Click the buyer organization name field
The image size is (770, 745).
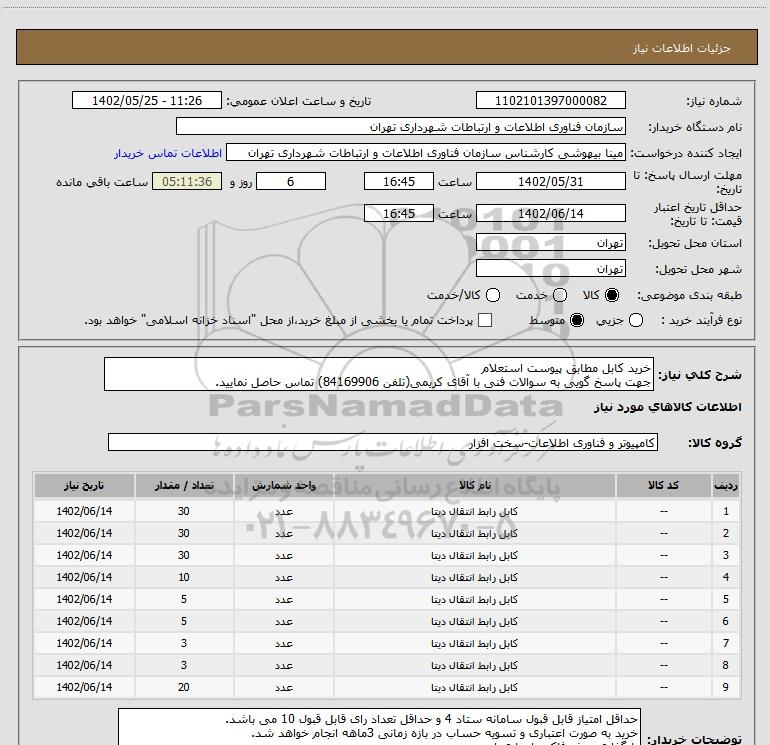(x=401, y=126)
